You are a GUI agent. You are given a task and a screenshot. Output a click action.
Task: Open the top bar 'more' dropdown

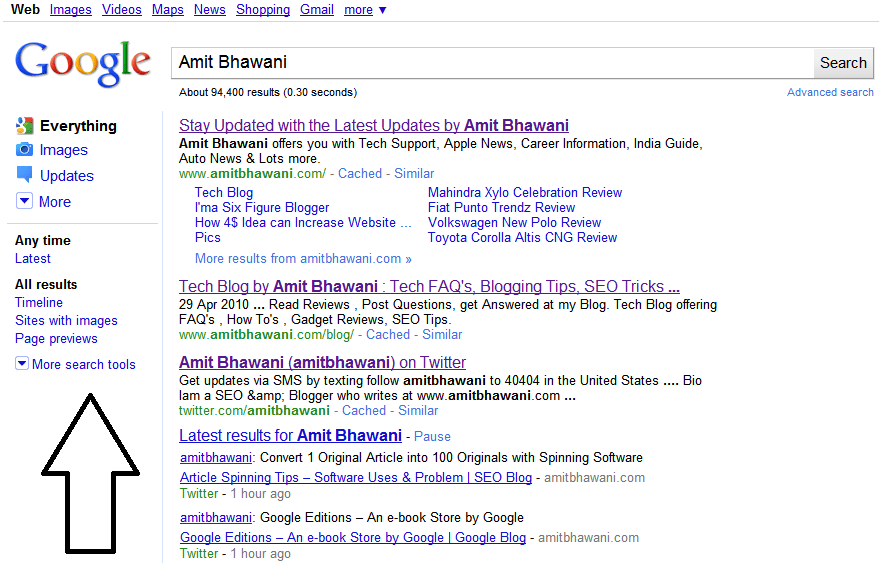pos(365,10)
